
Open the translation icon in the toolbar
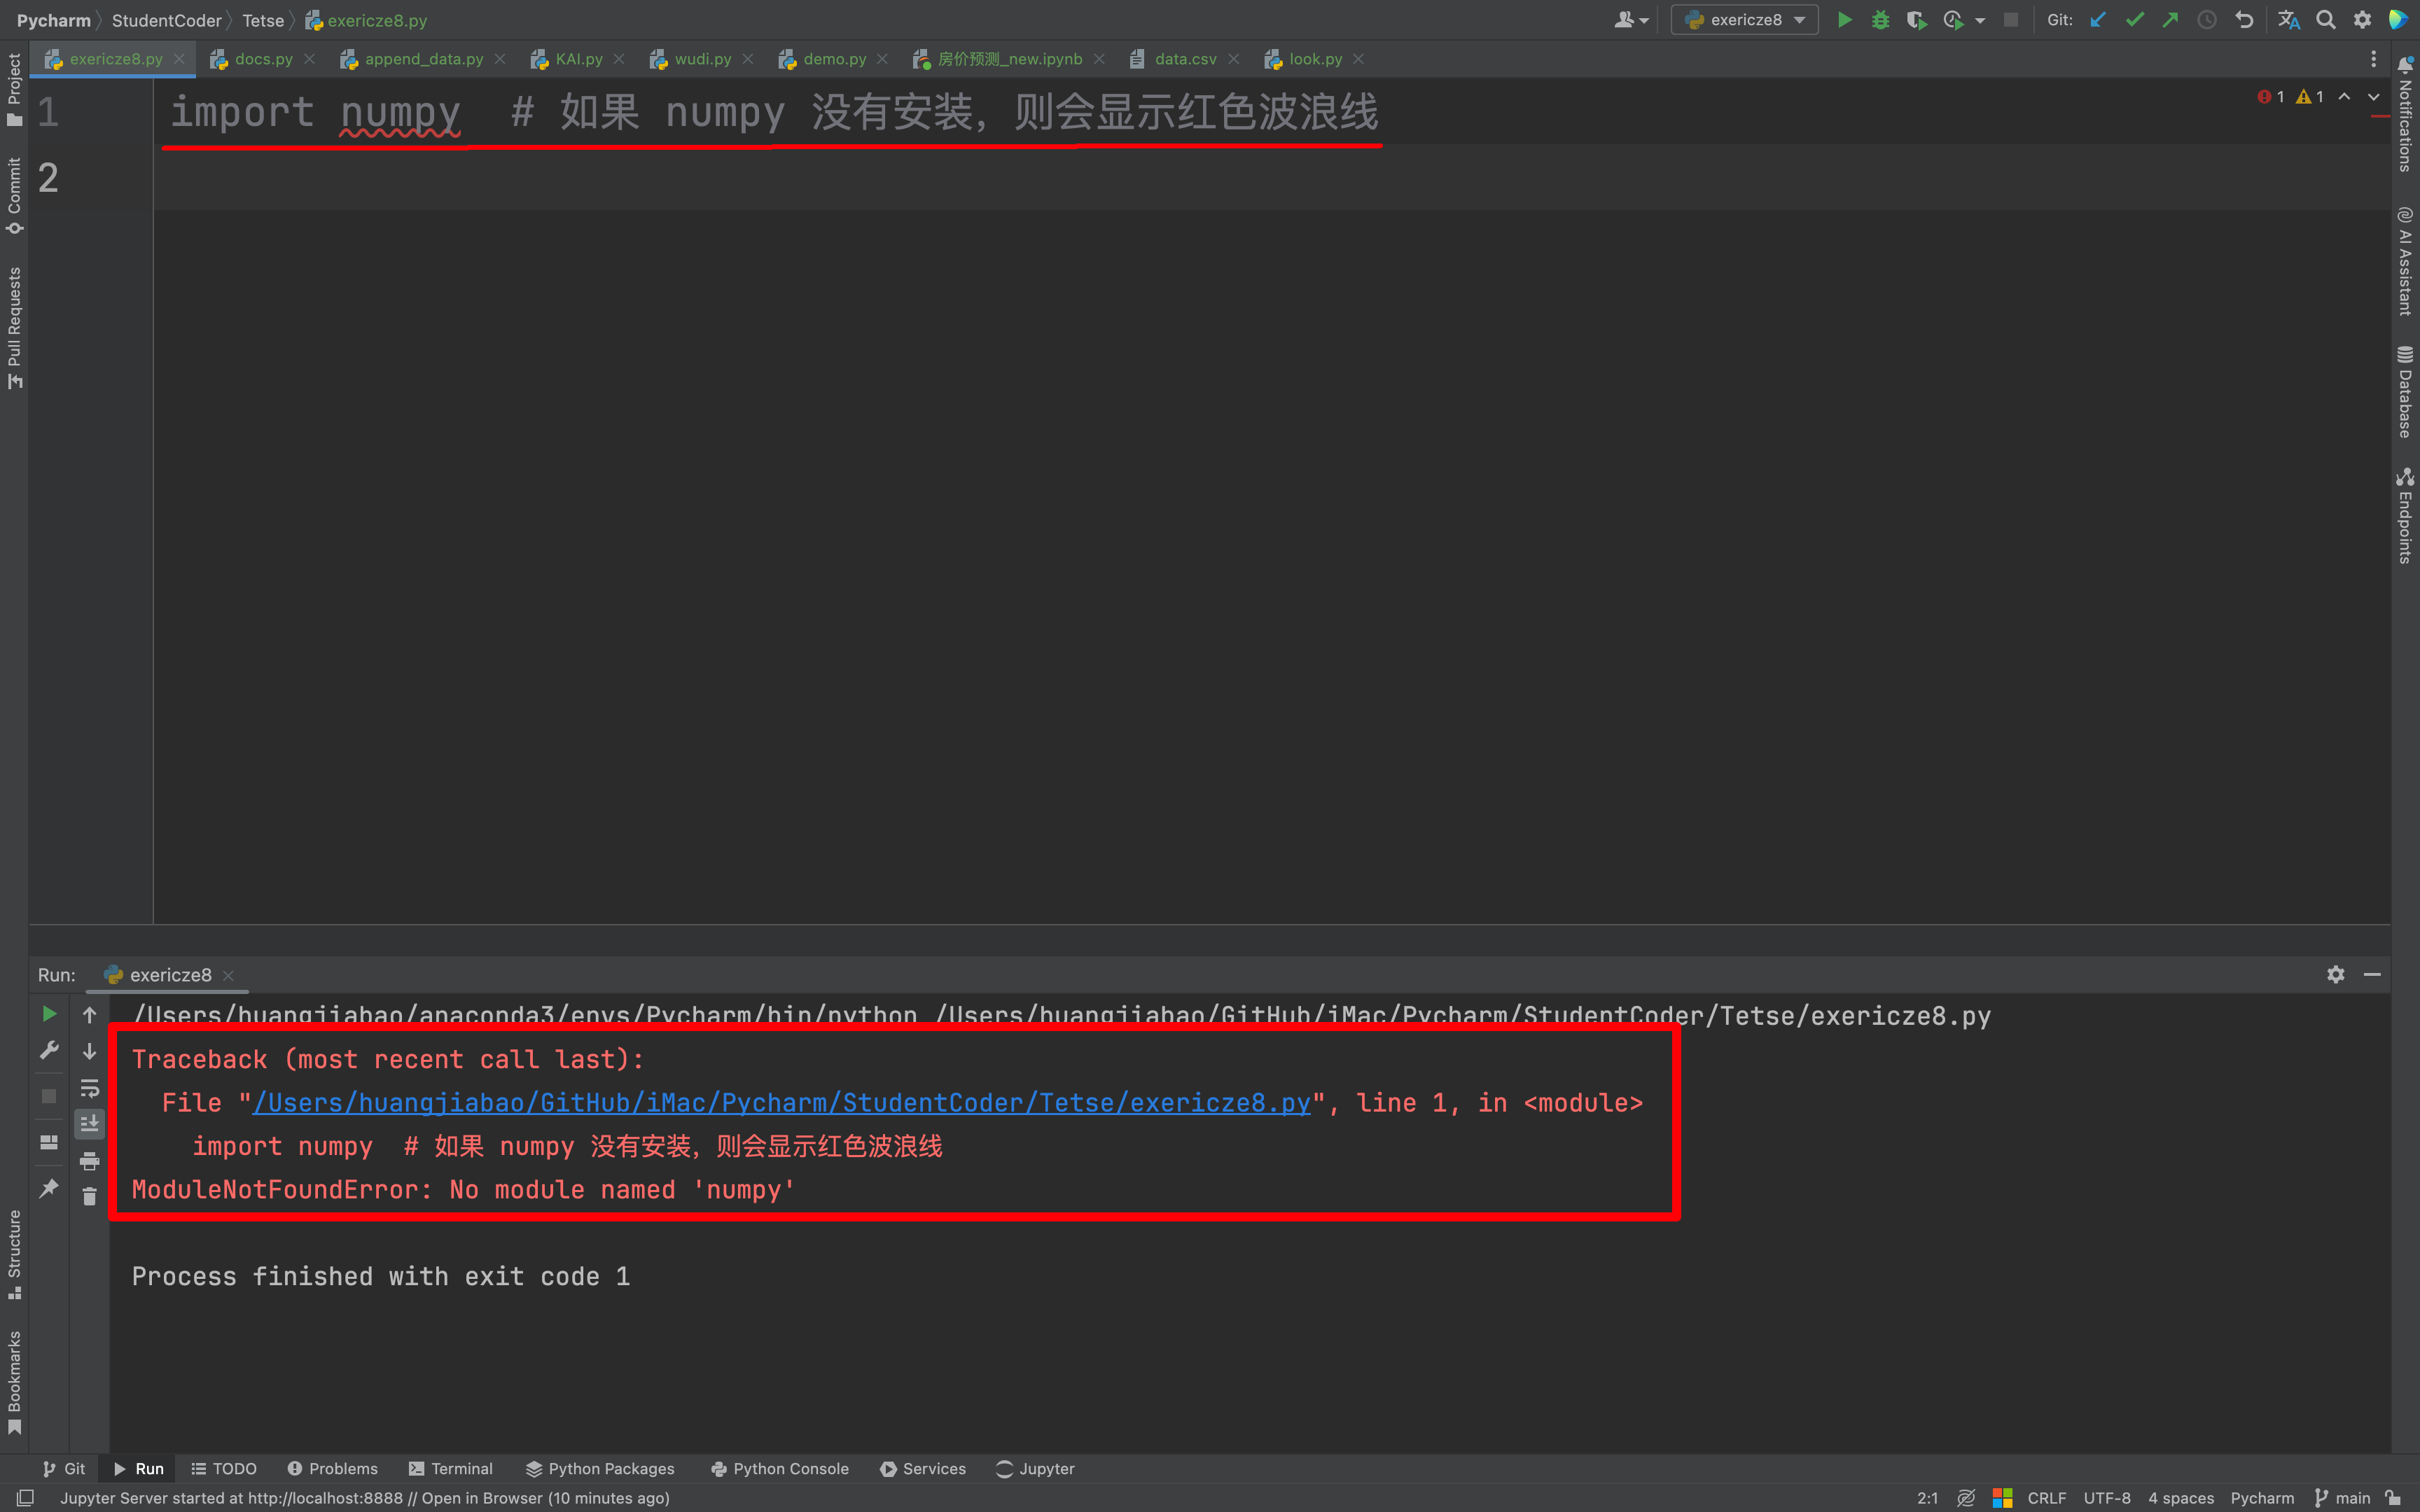tap(2289, 20)
